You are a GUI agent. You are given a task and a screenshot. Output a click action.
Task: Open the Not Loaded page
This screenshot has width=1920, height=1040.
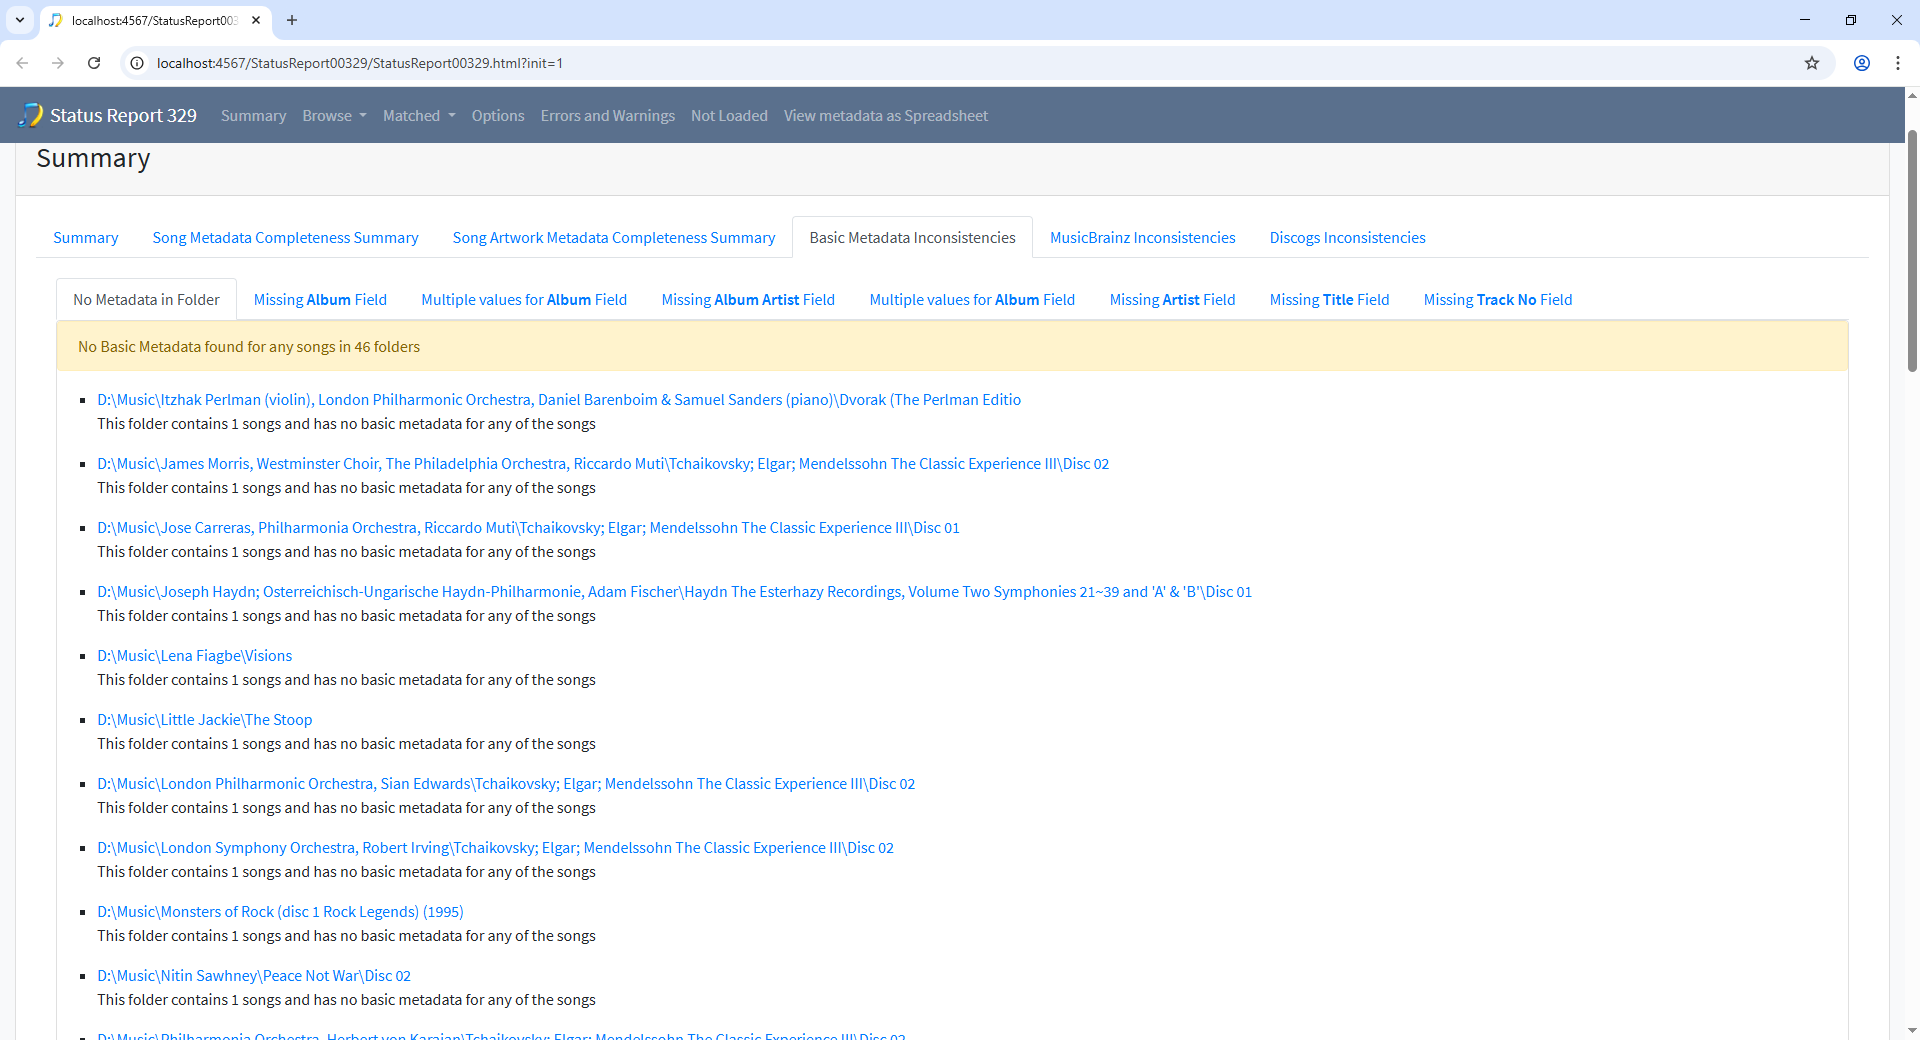(x=729, y=116)
